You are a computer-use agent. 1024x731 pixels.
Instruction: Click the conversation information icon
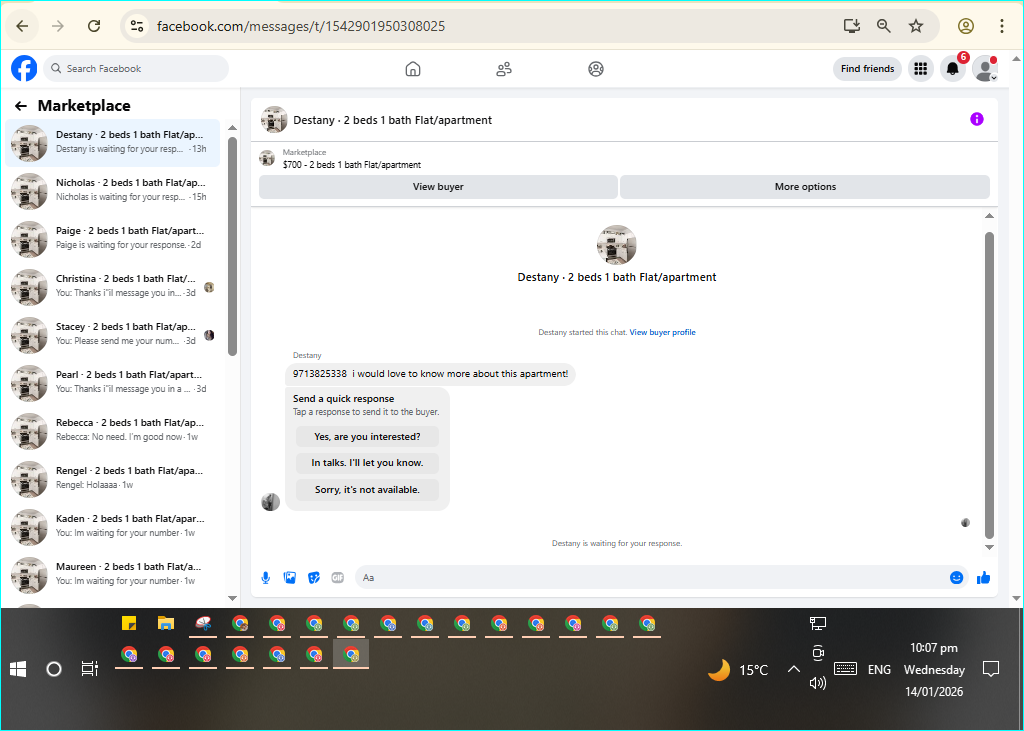click(x=976, y=119)
